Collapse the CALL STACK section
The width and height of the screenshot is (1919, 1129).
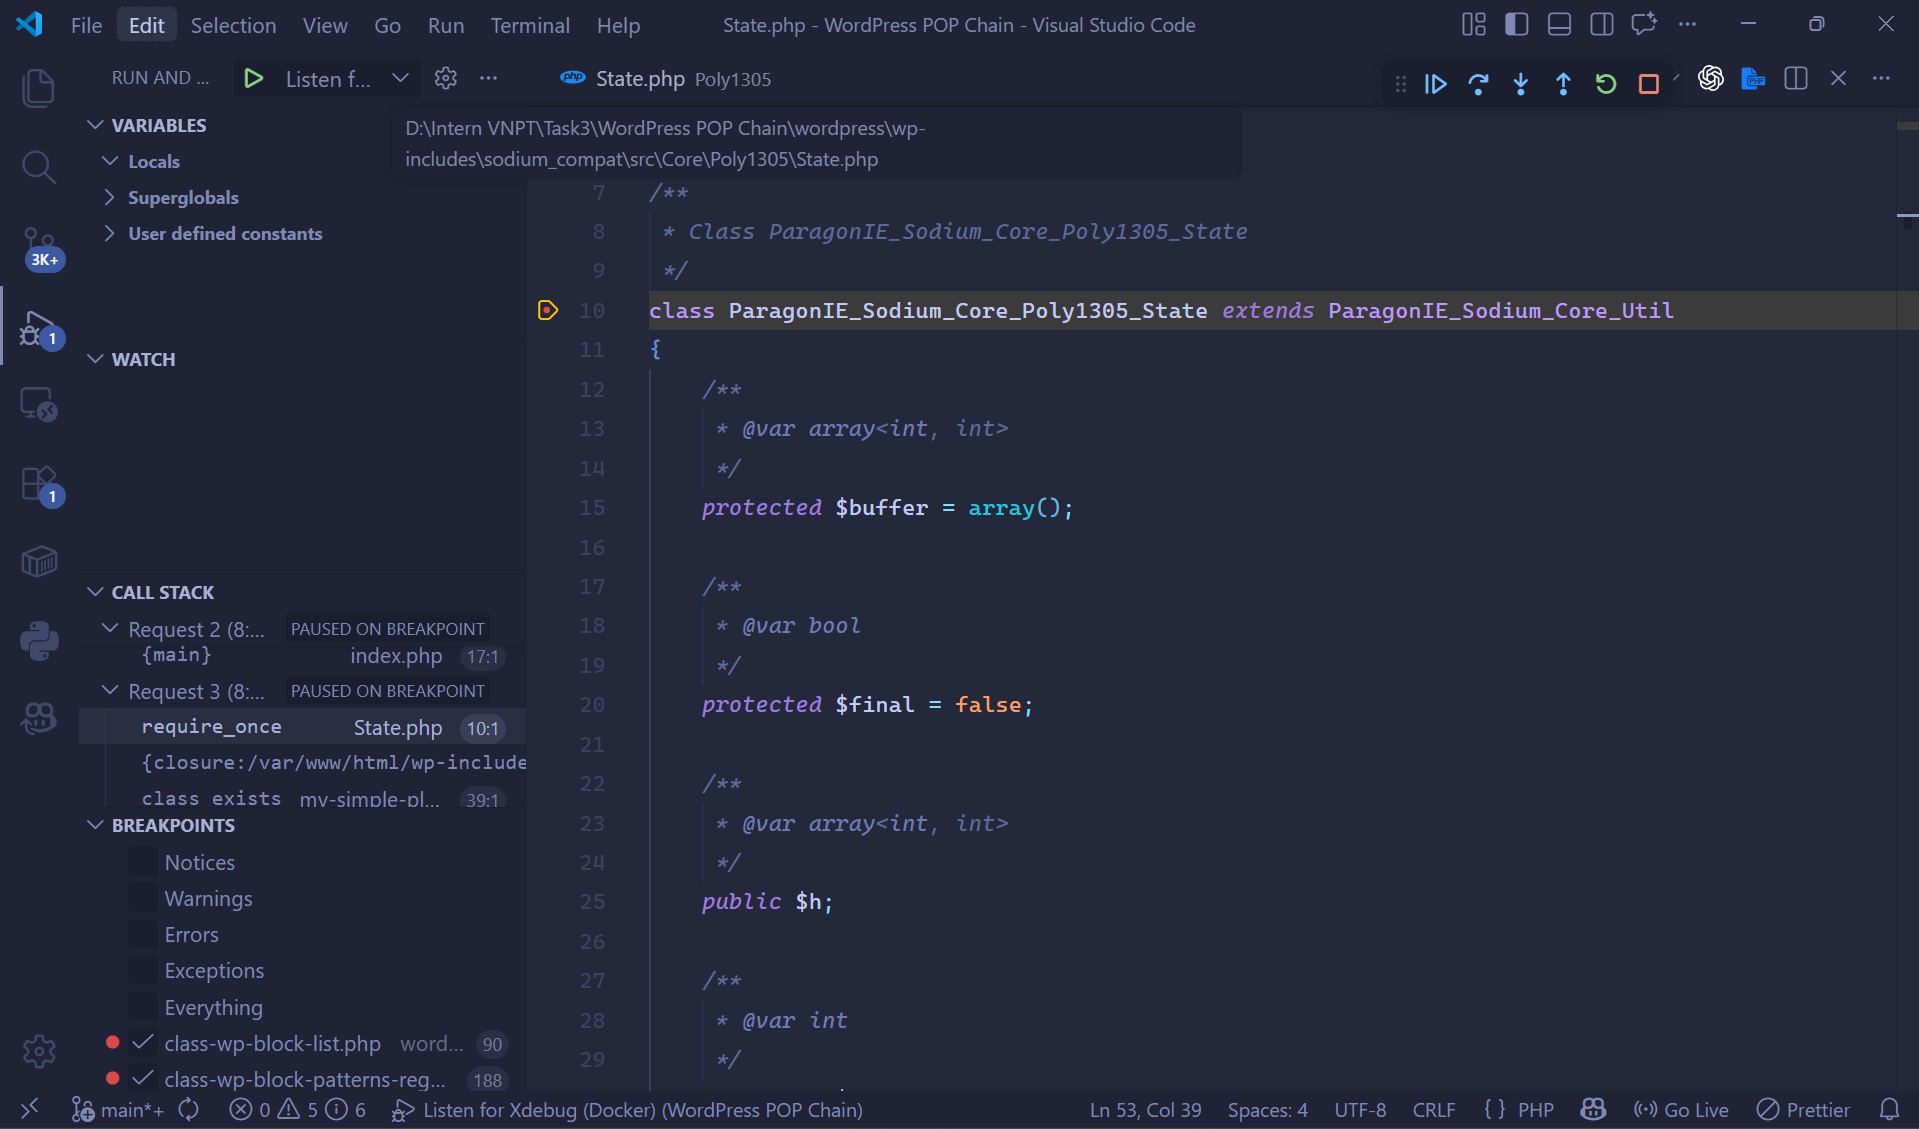96,592
